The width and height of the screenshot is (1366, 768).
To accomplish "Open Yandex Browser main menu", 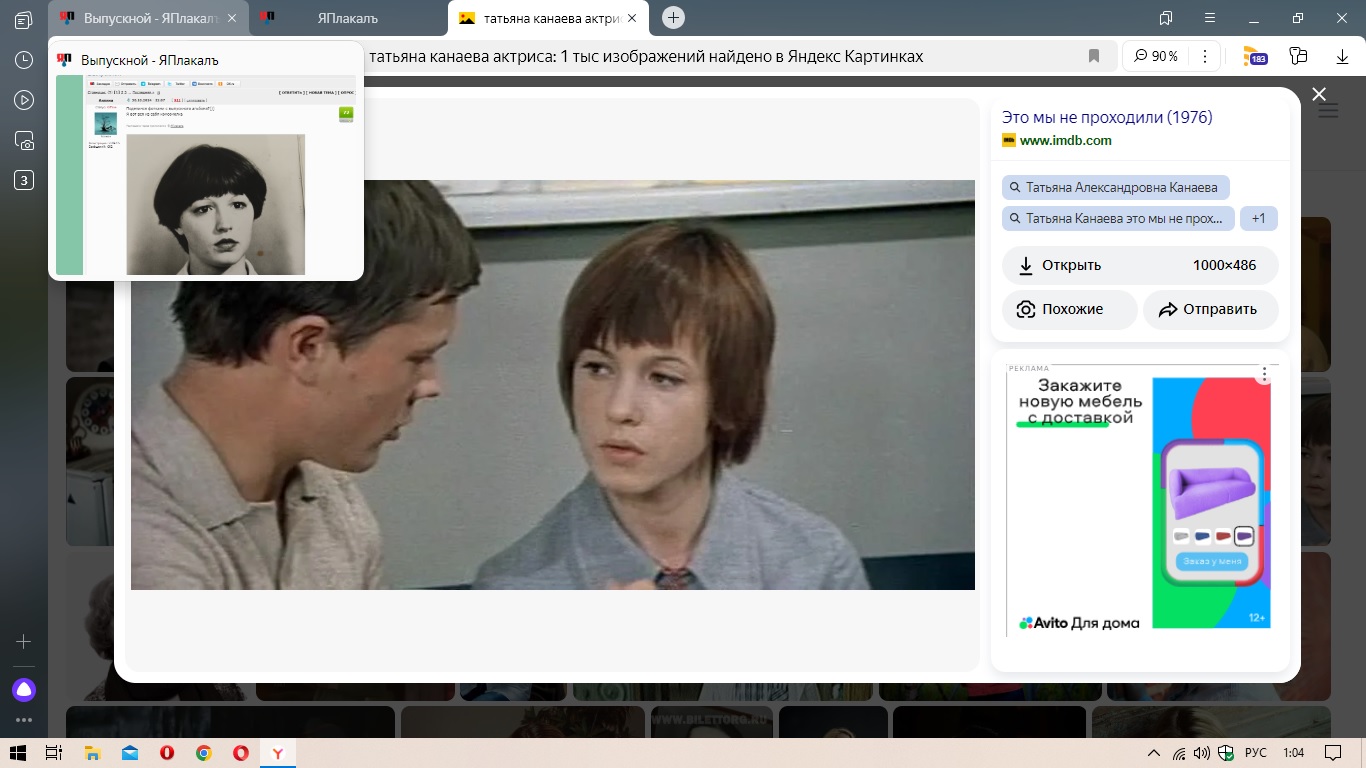I will [1210, 18].
